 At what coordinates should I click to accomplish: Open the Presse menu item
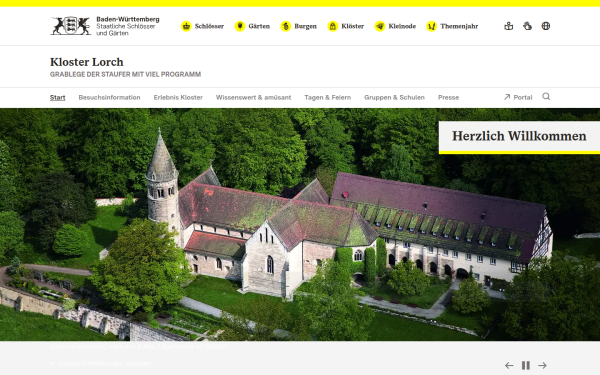click(x=448, y=97)
